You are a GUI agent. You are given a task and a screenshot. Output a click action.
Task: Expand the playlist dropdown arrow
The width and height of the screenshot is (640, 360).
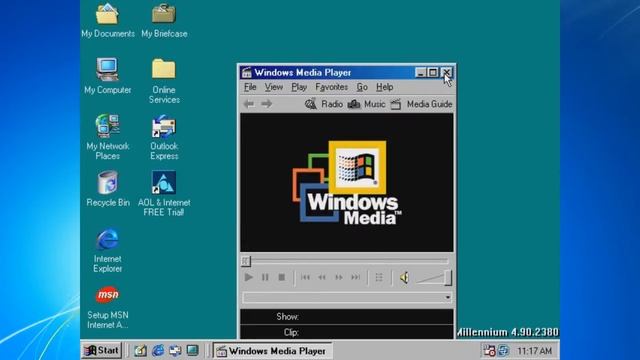point(448,297)
